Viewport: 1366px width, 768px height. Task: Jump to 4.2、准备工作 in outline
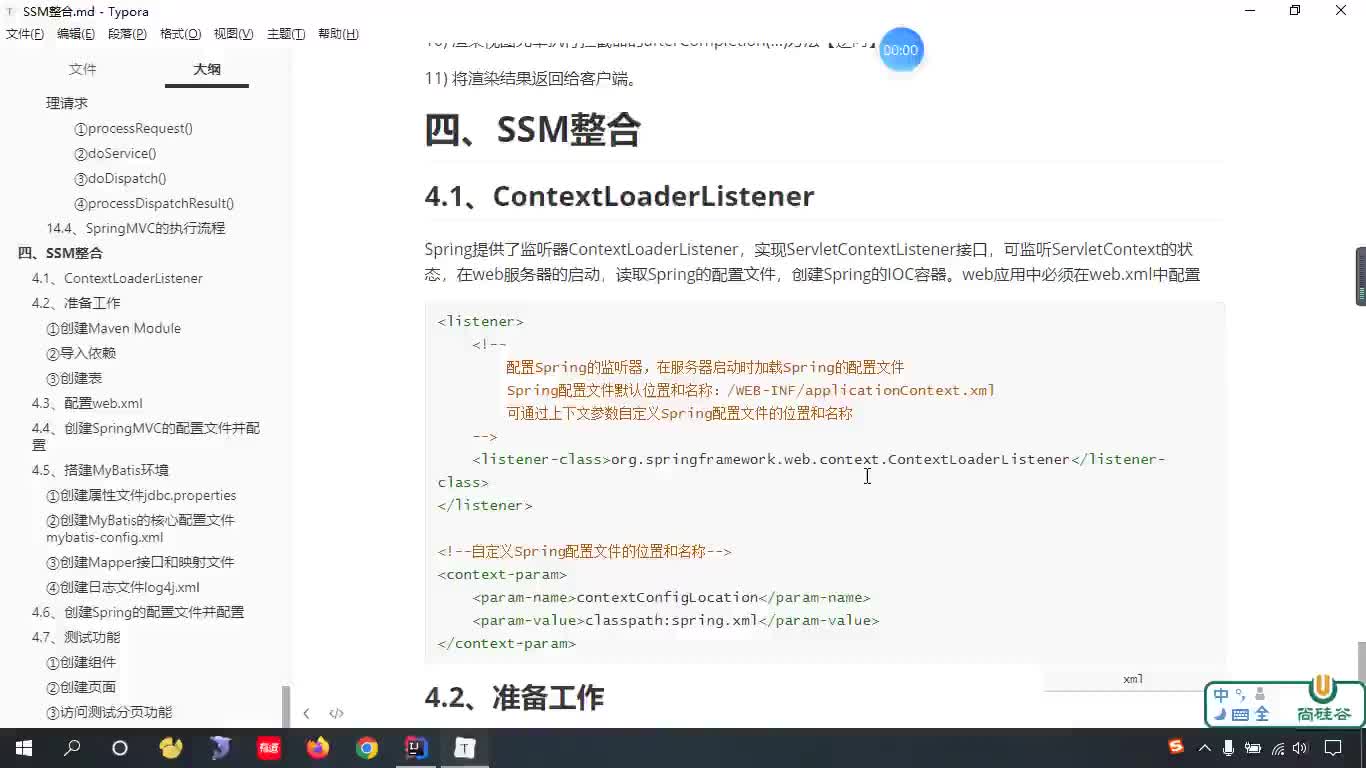(76, 303)
